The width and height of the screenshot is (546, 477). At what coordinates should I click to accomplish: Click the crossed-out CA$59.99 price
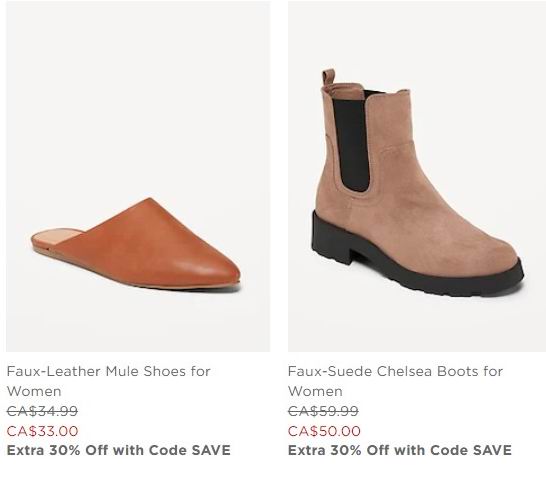coord(323,411)
